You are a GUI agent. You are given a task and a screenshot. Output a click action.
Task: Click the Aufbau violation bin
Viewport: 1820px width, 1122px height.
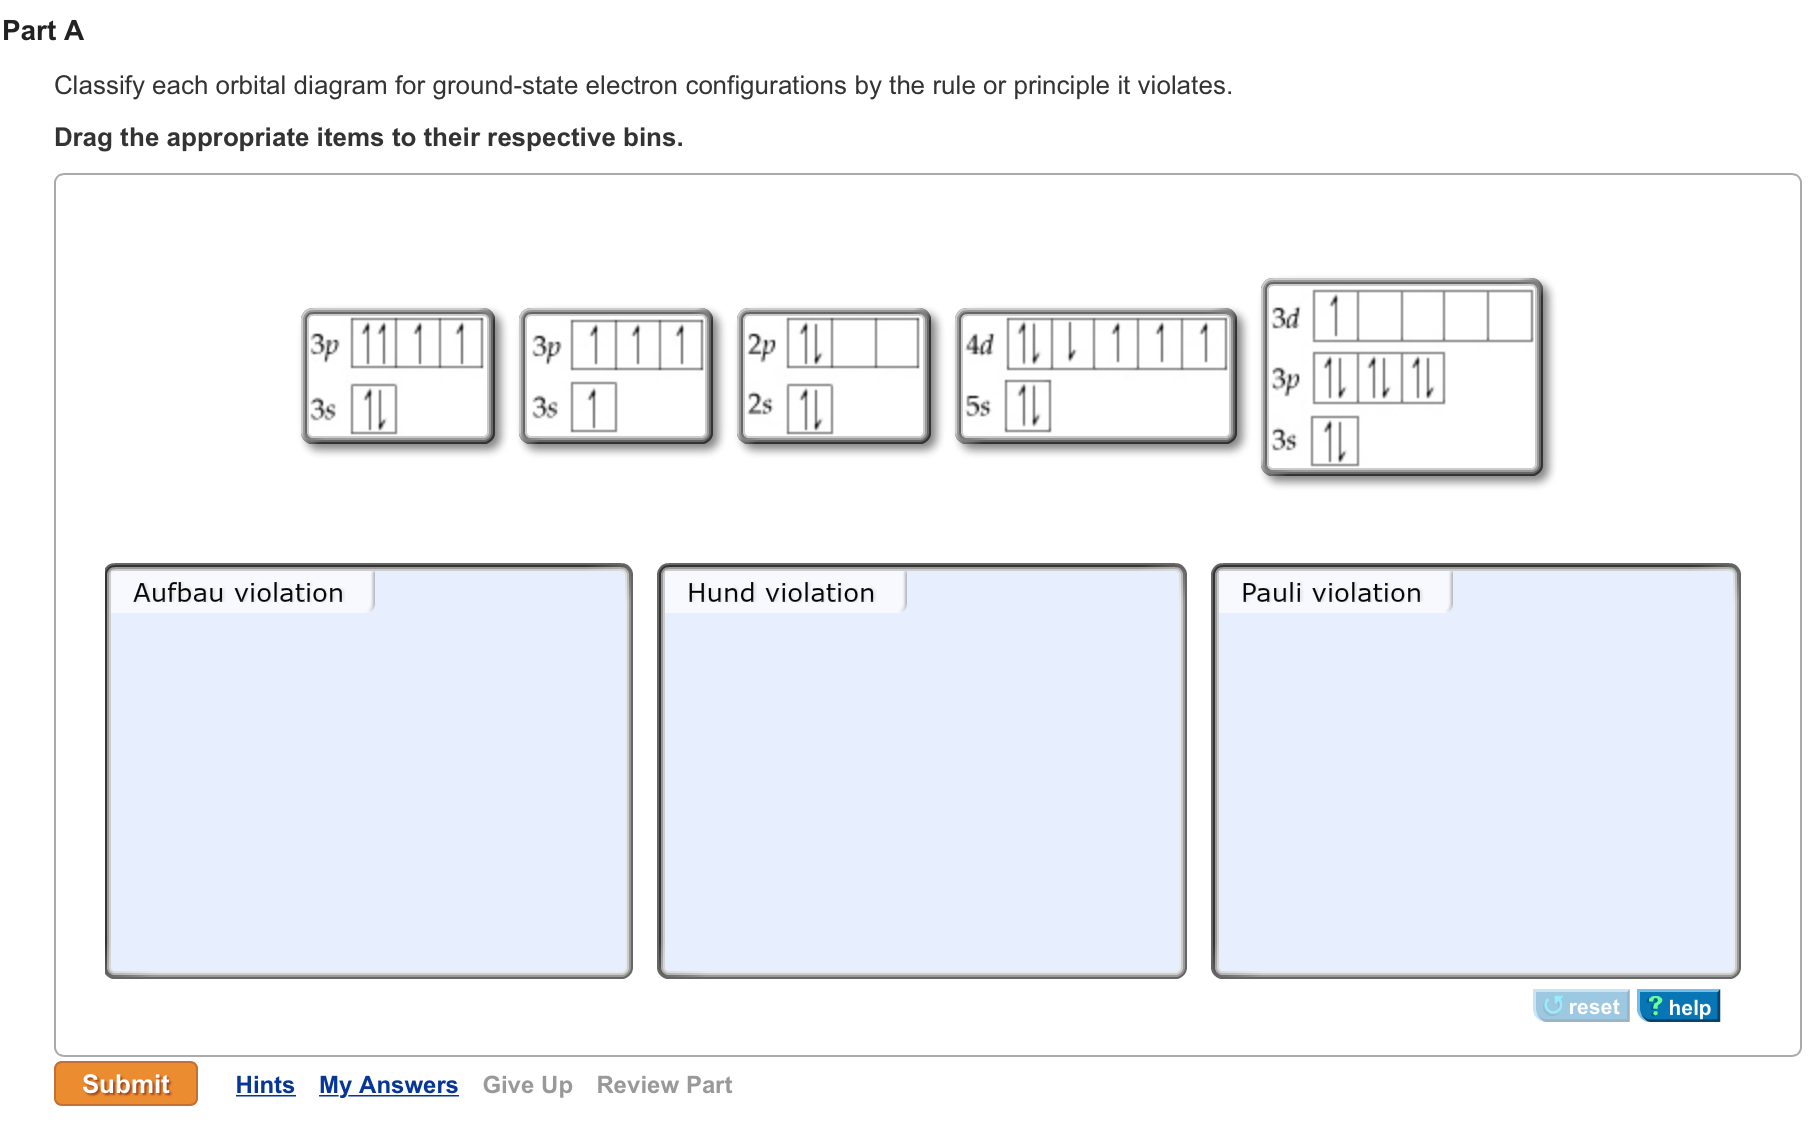pos(369,790)
